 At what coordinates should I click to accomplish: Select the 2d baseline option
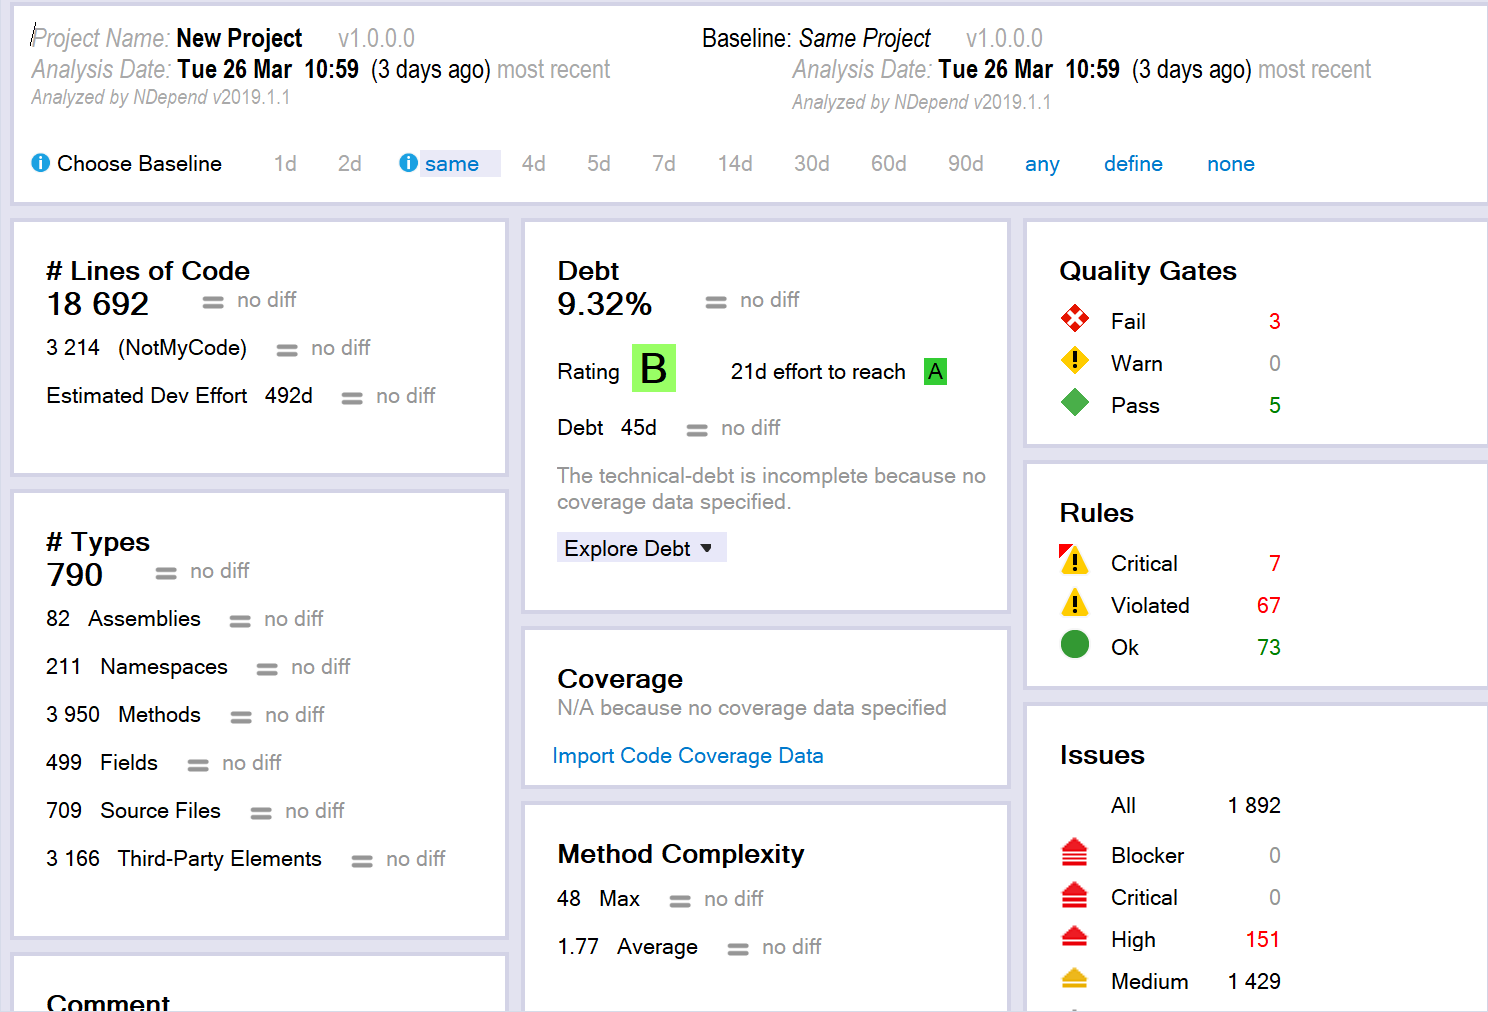tap(349, 164)
